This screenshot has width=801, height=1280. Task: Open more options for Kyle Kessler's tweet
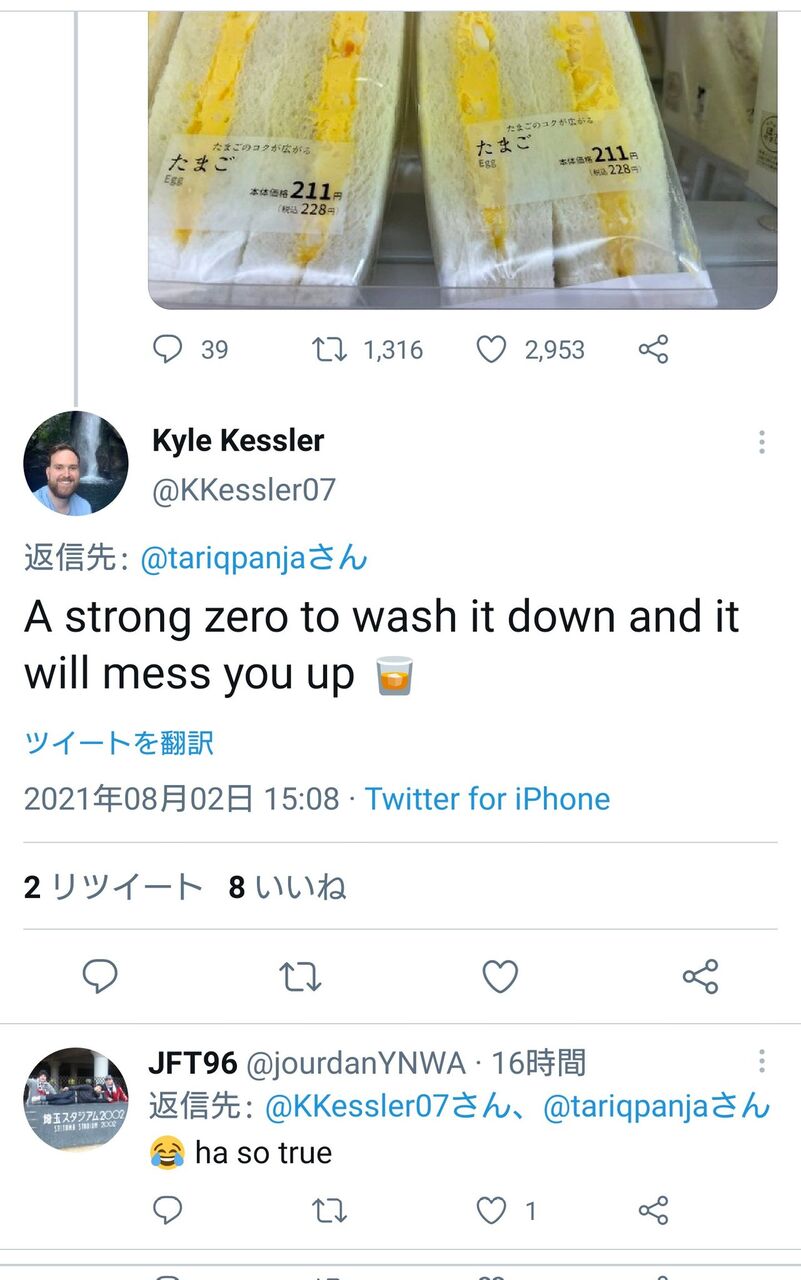[x=762, y=442]
